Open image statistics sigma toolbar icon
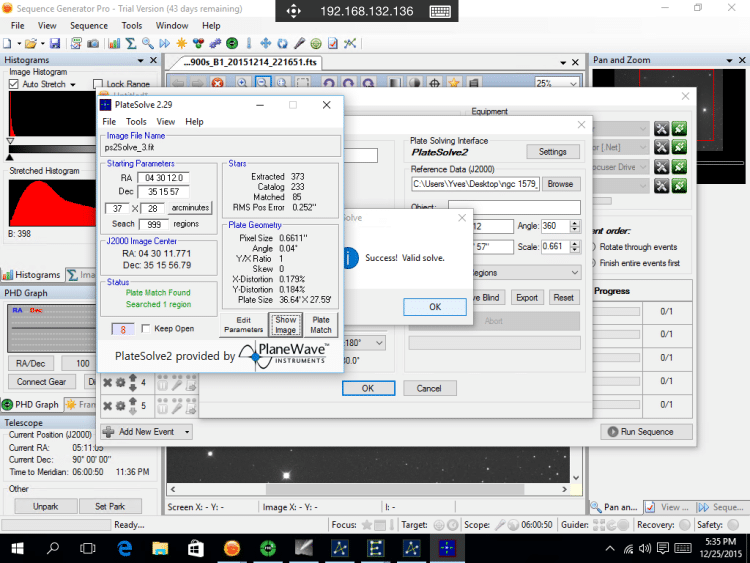Viewport: 750px width, 563px height. point(131,44)
